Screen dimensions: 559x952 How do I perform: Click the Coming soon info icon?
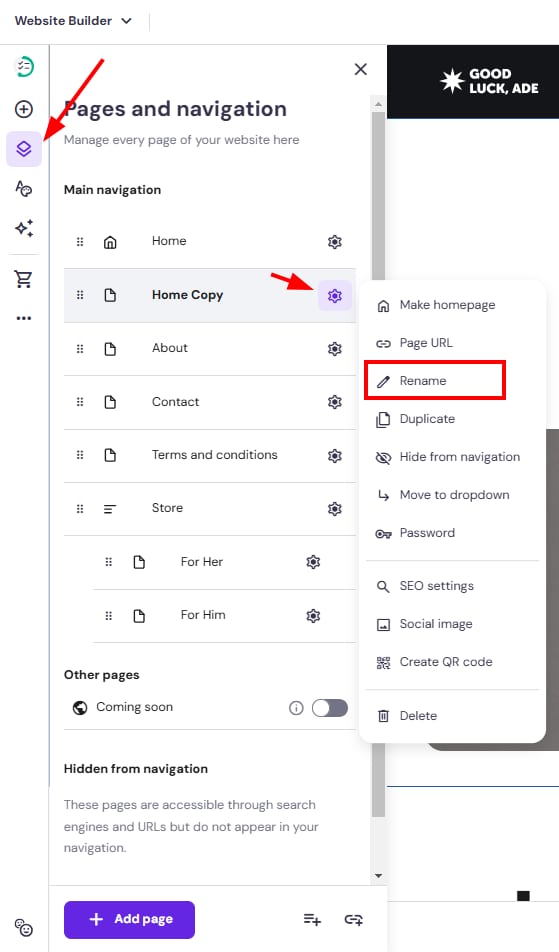tap(296, 707)
